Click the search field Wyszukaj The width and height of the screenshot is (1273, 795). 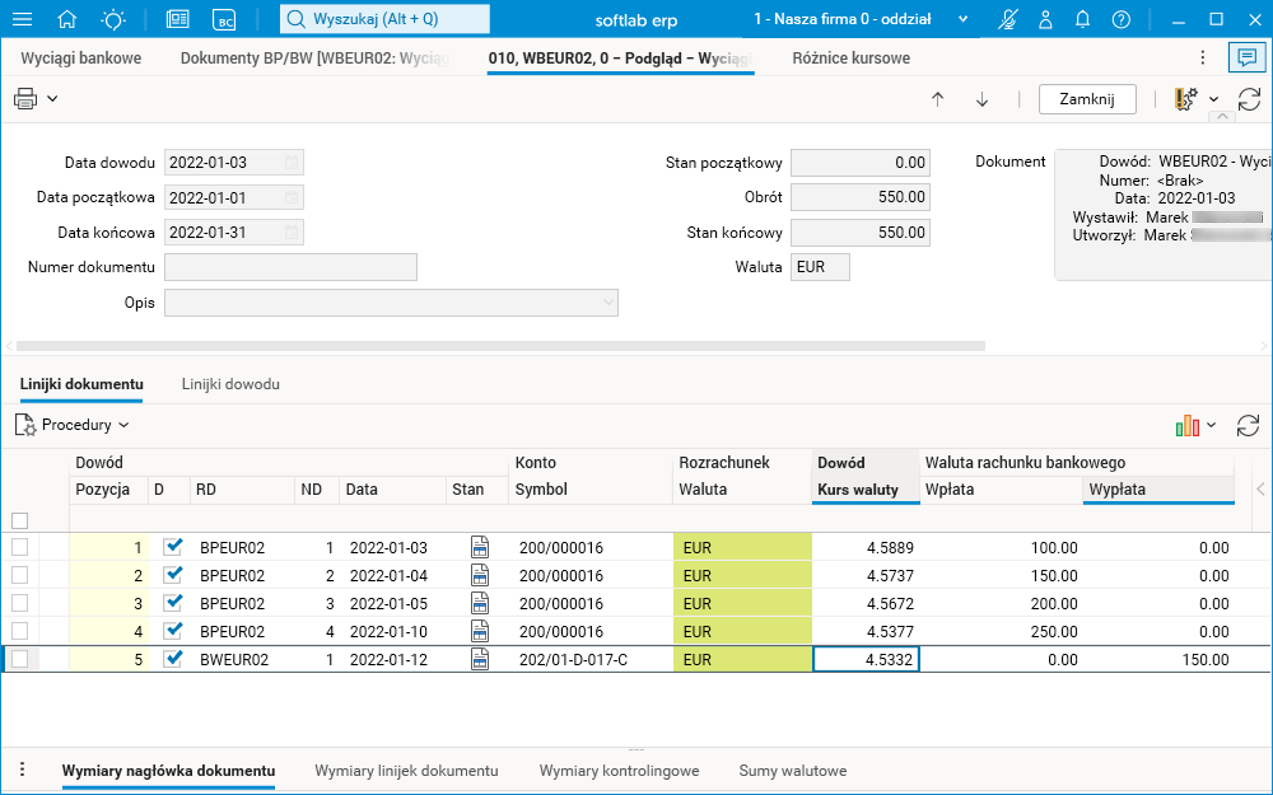tap(385, 19)
